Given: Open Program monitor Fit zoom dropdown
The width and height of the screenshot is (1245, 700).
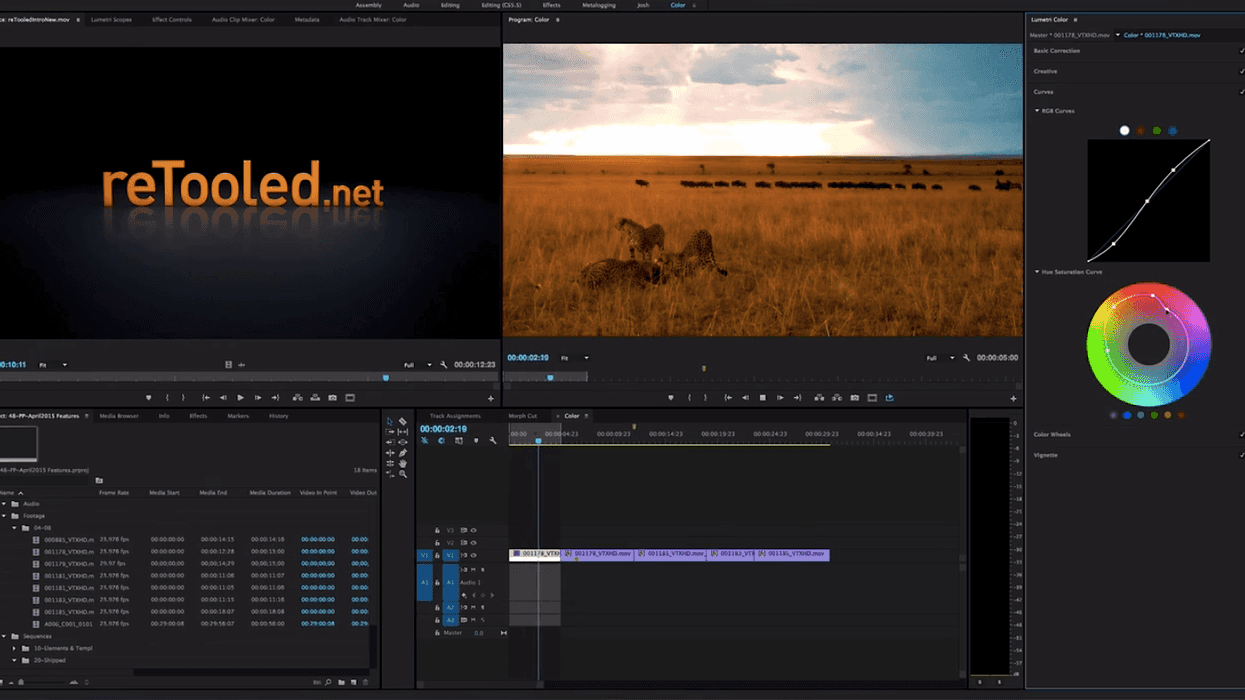Looking at the screenshot, I should [x=574, y=358].
